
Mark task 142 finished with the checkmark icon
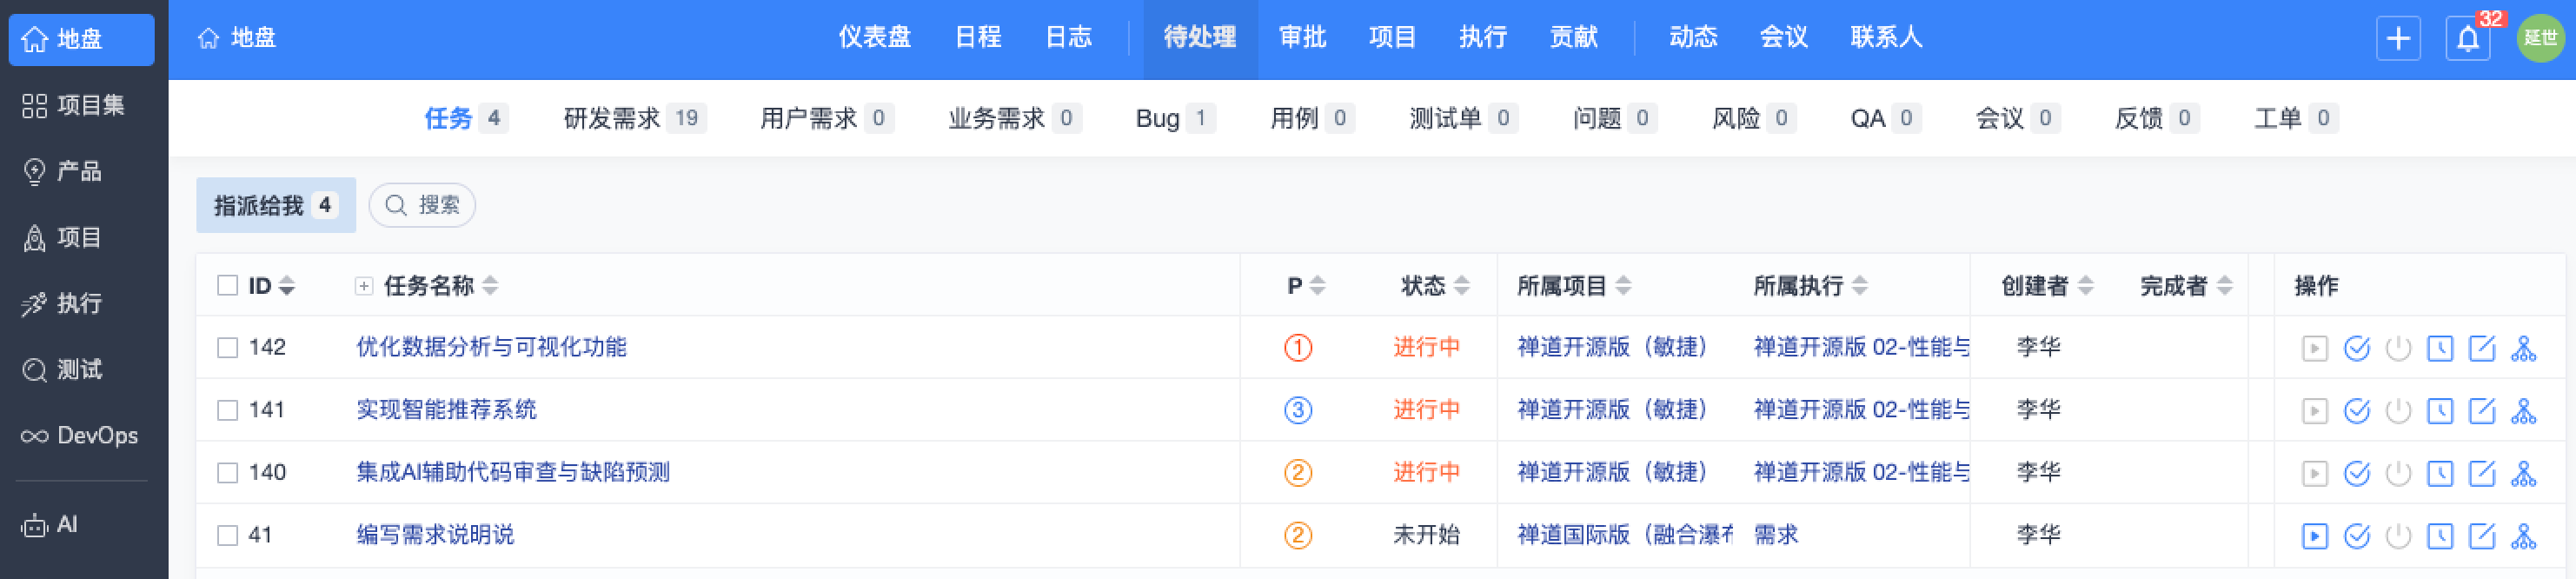[2356, 348]
